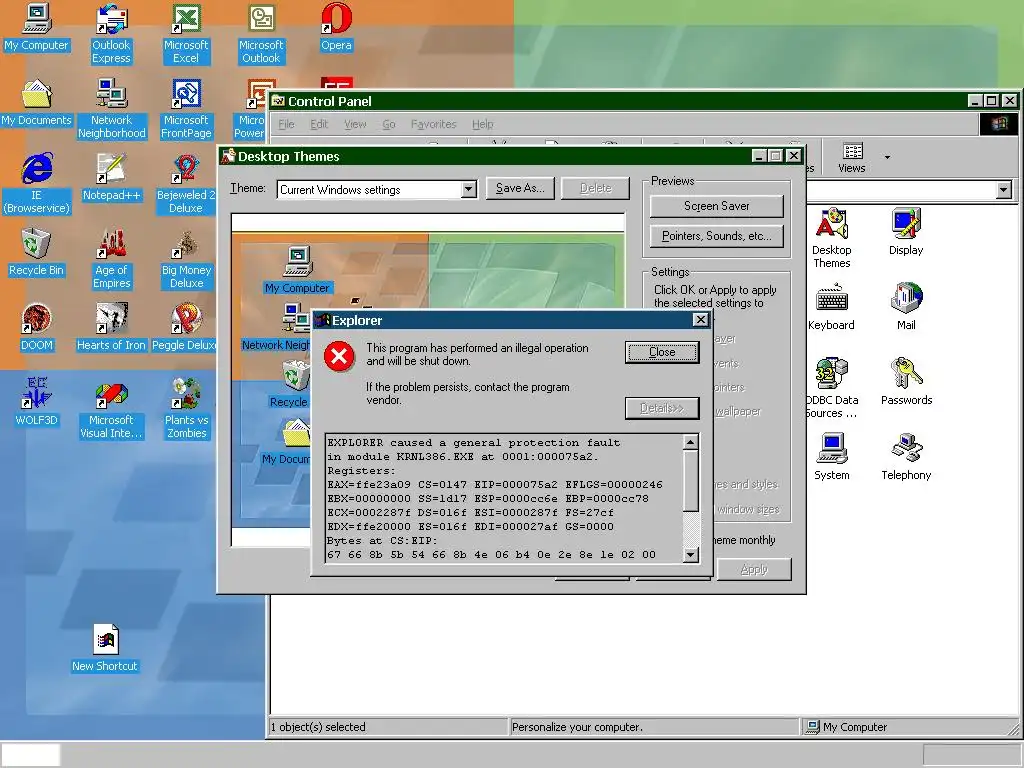Expand the Views dropdown arrow
This screenshot has width=1024, height=768.
(887, 157)
